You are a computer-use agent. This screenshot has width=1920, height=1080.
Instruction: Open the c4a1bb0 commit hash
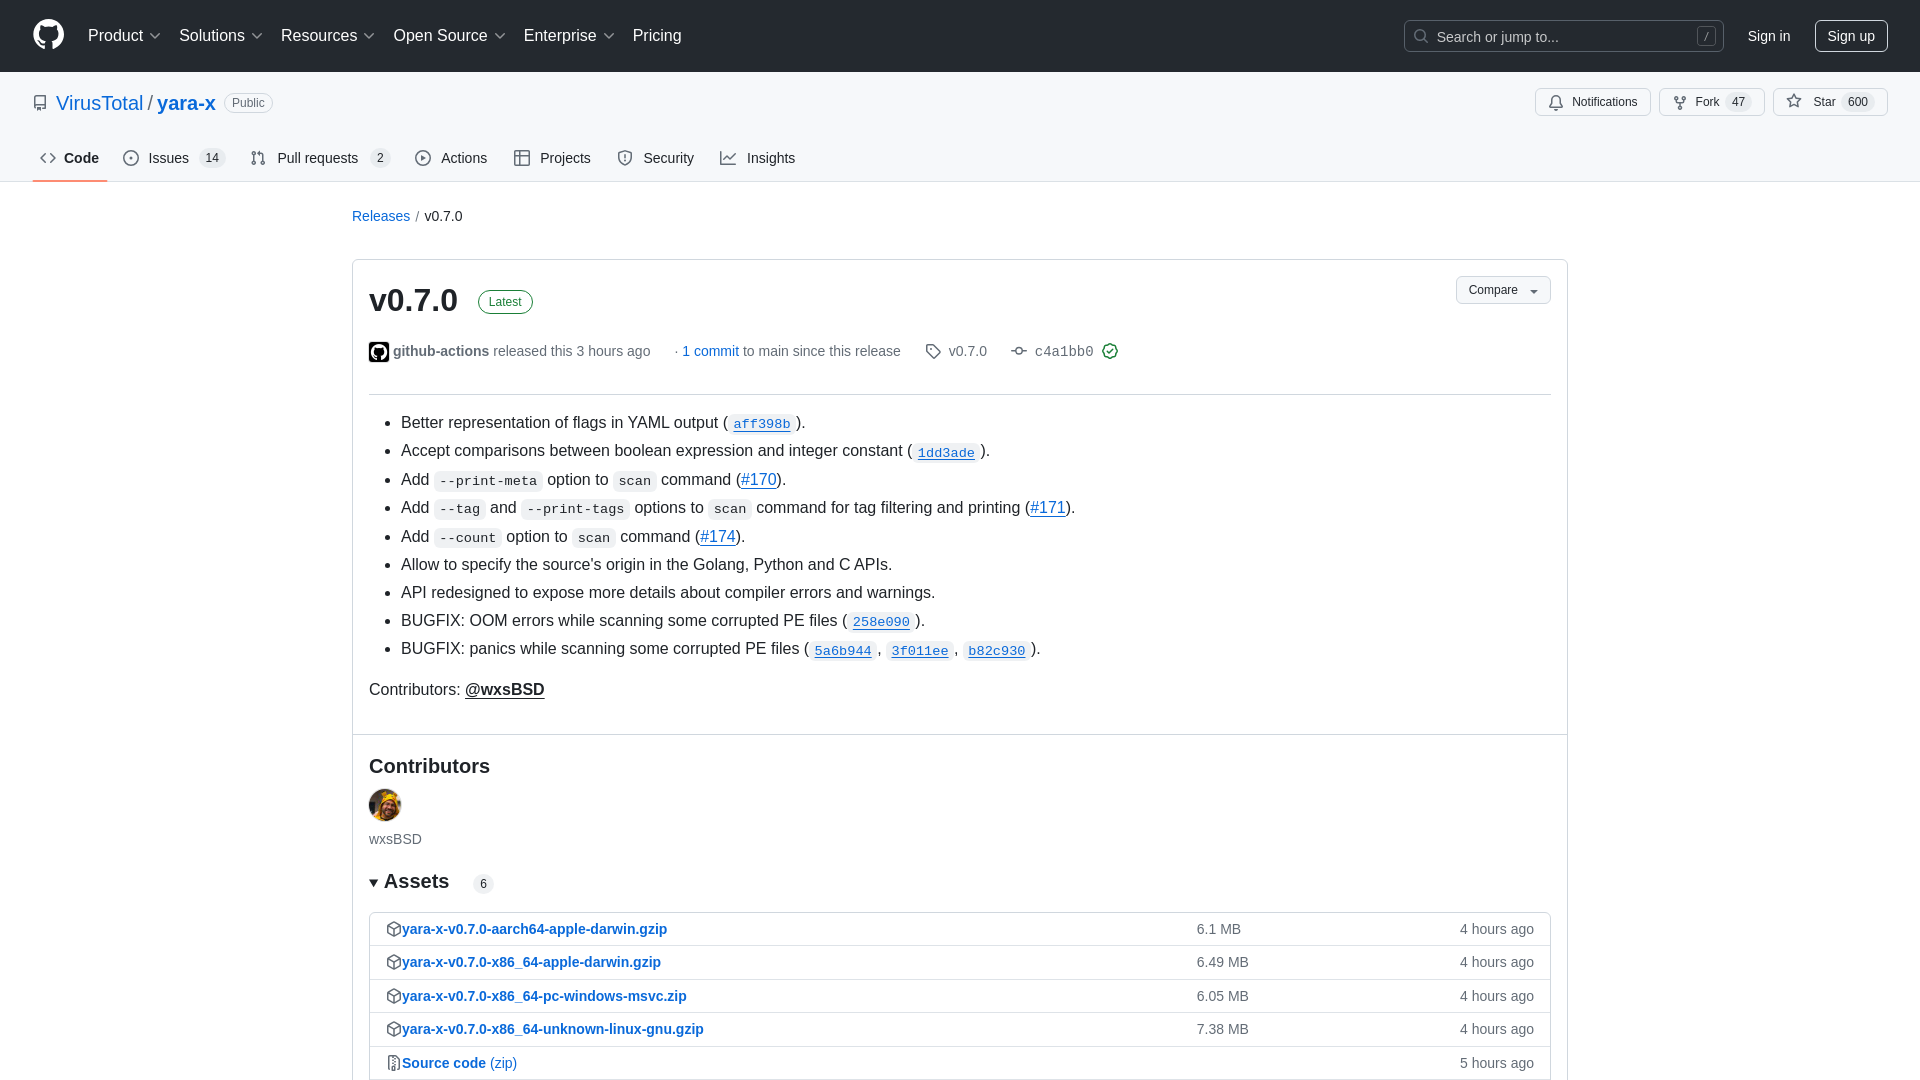coord(1064,352)
